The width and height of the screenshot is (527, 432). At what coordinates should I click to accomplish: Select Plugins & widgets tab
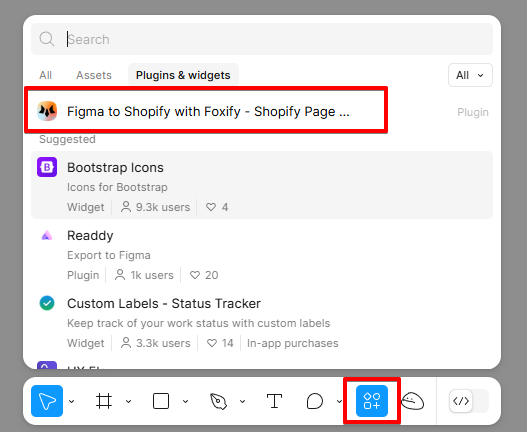[183, 75]
